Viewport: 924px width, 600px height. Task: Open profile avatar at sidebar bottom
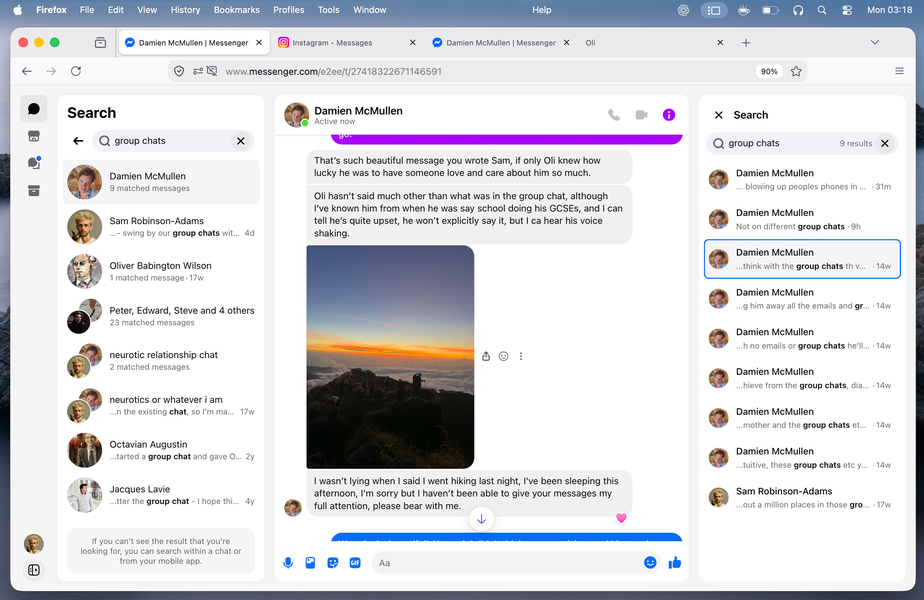tap(34, 543)
